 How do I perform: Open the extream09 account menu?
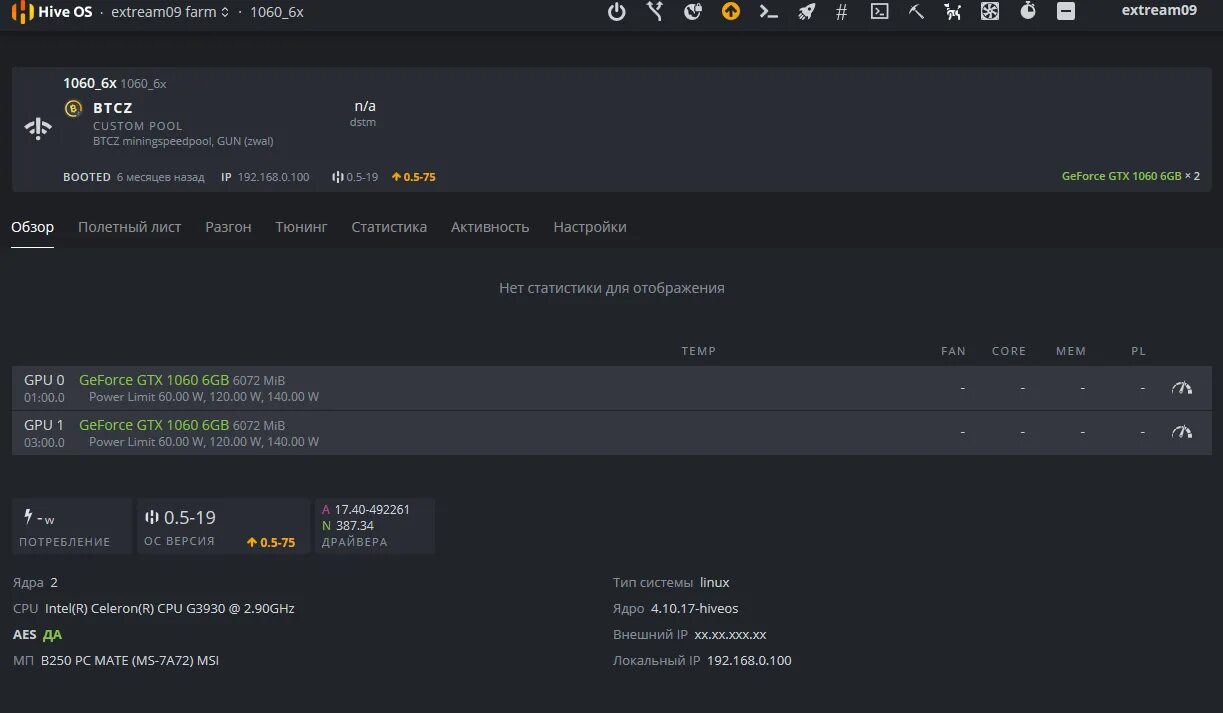1159,11
